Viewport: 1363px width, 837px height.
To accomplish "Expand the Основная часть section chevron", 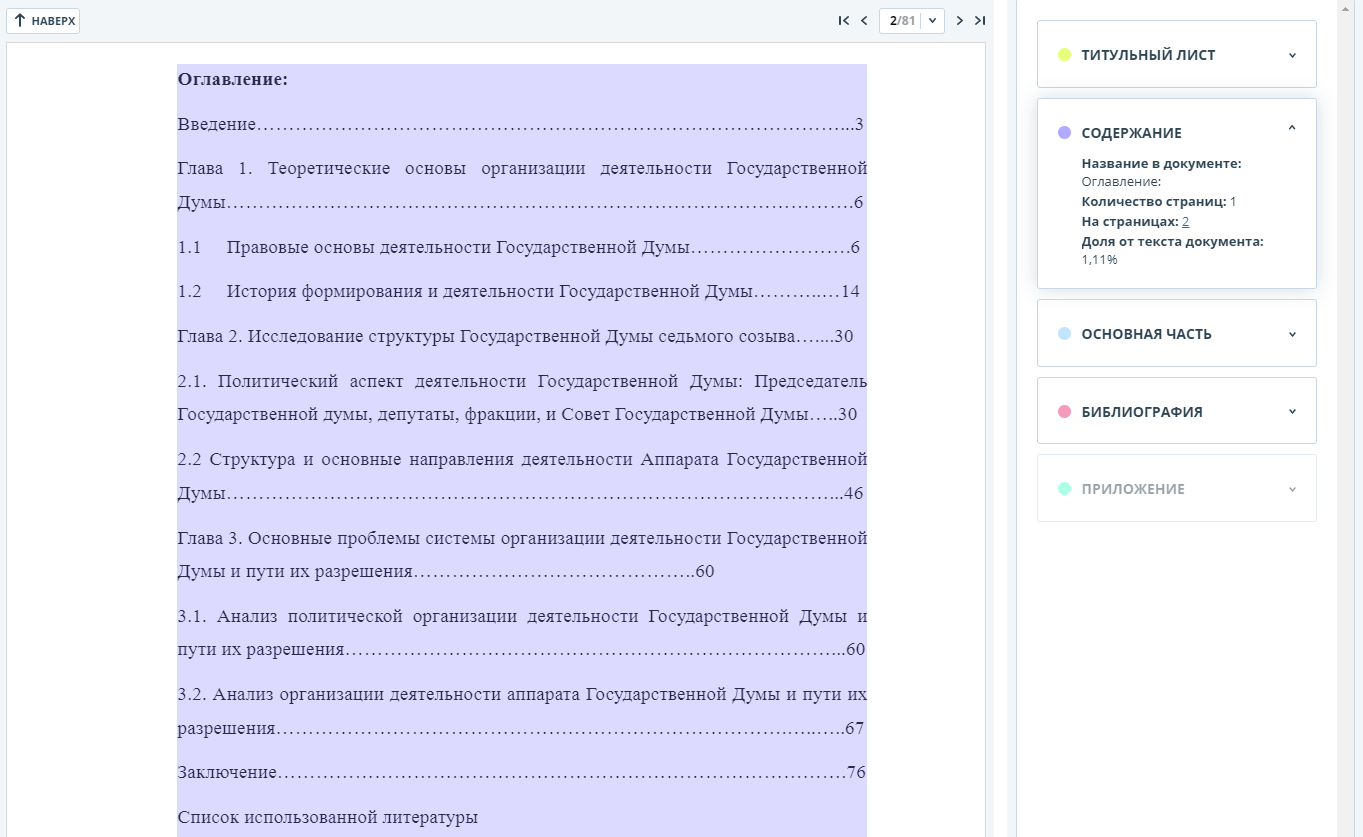I will click(x=1292, y=334).
